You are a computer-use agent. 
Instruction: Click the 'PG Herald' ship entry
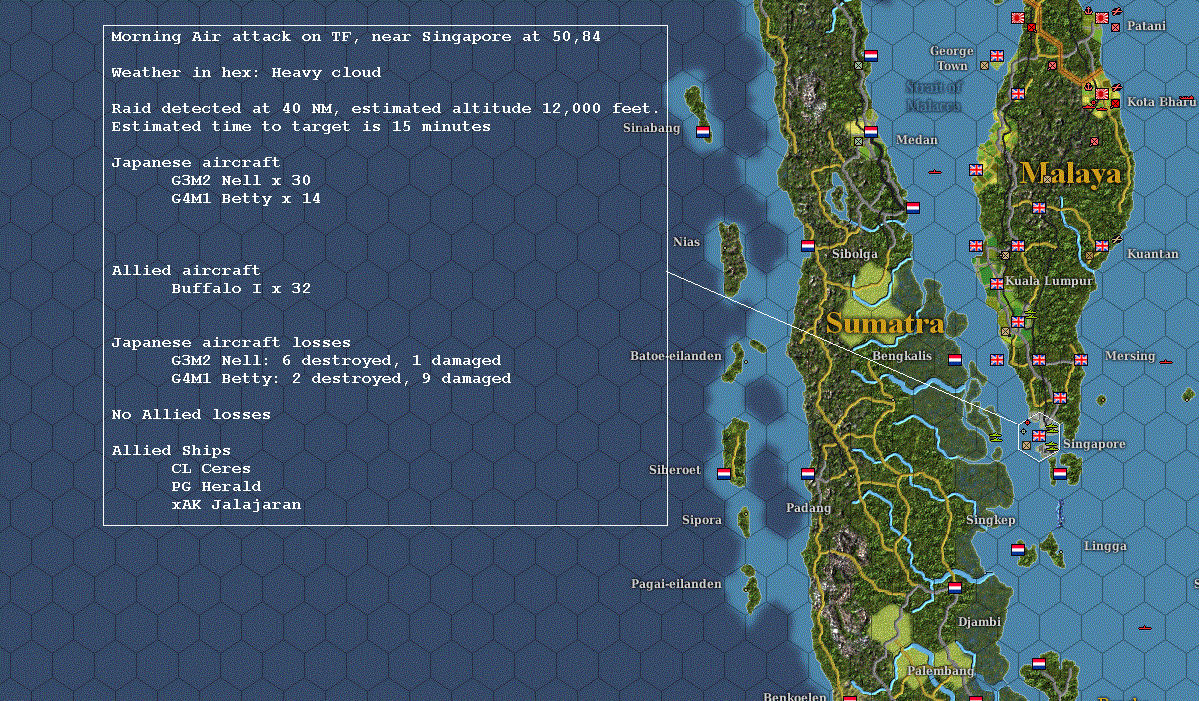[216, 486]
